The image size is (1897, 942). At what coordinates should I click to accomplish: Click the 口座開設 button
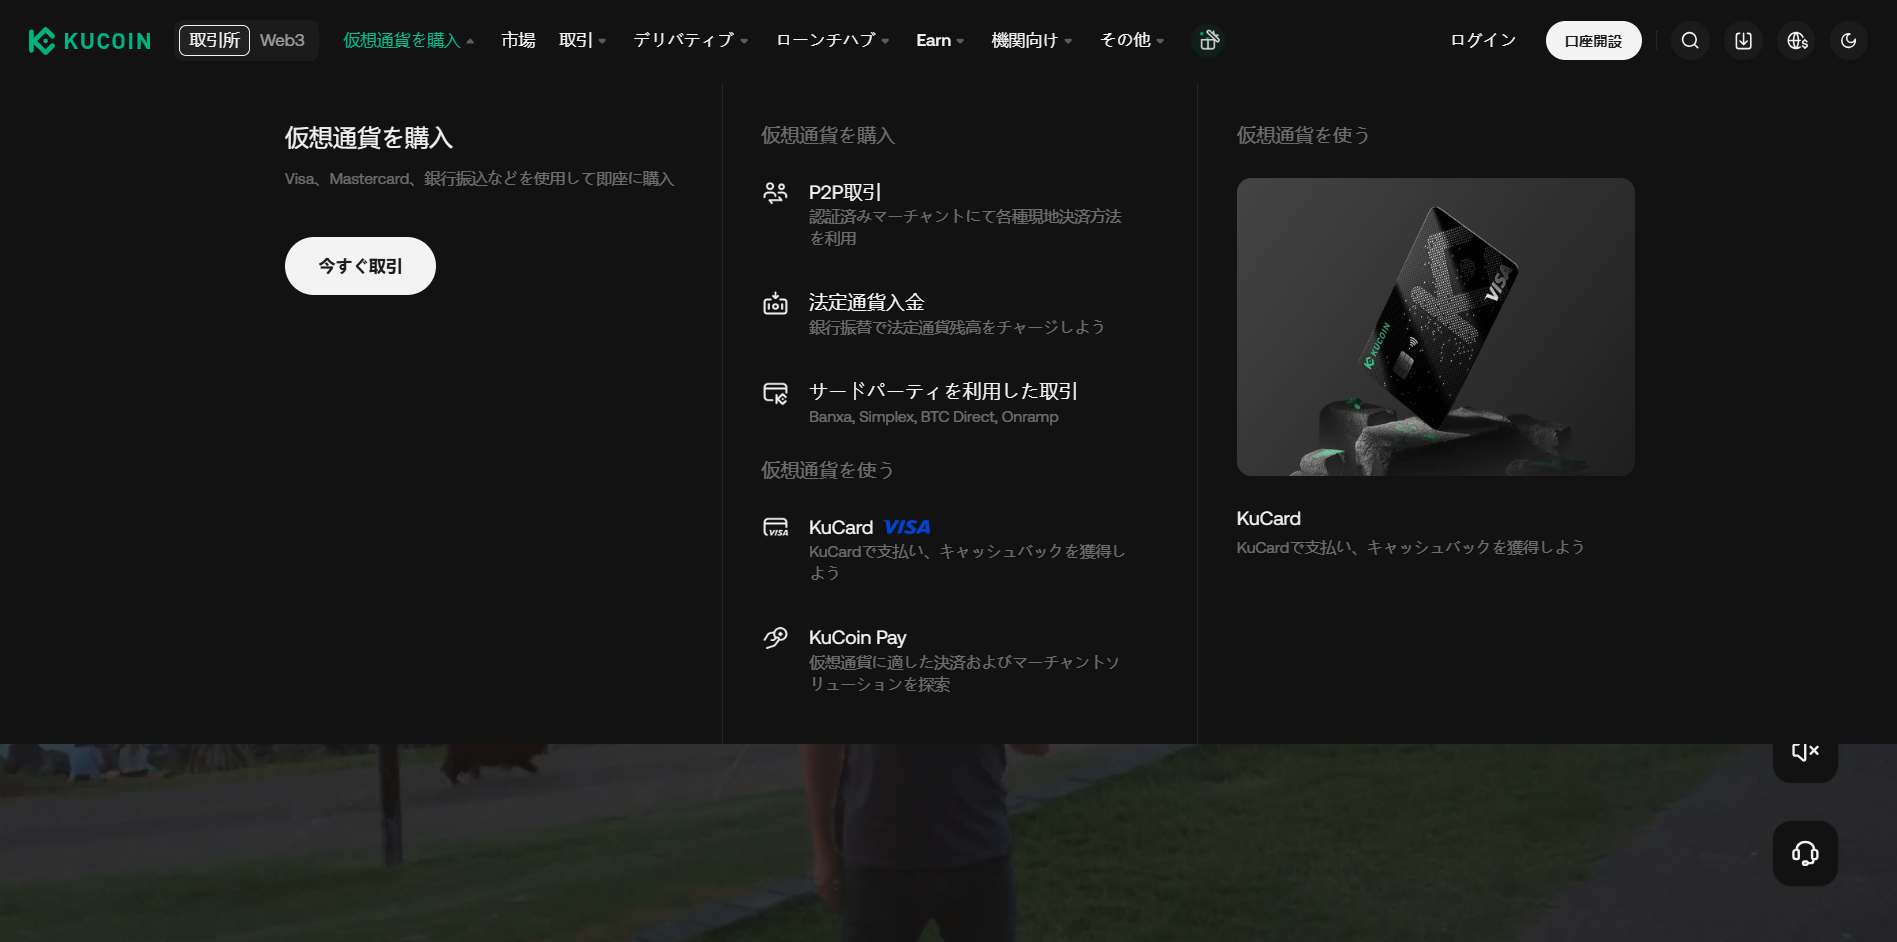1593,40
